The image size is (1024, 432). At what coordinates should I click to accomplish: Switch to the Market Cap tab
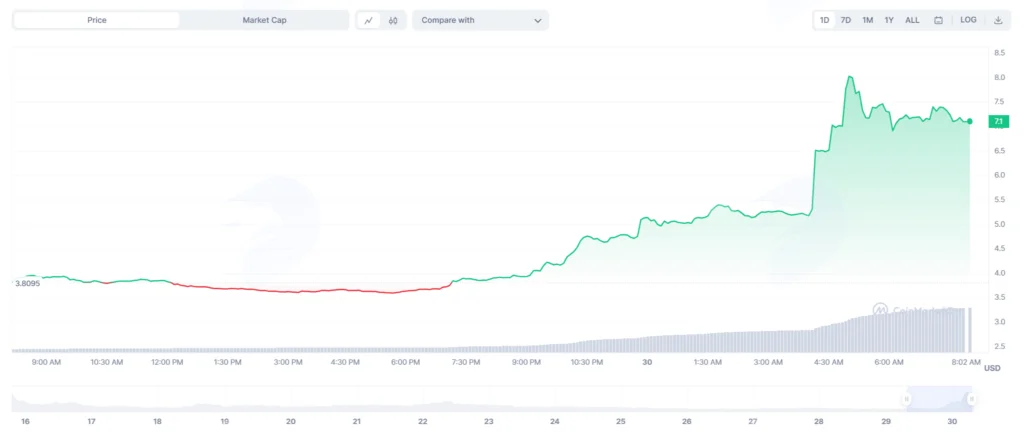(264, 20)
